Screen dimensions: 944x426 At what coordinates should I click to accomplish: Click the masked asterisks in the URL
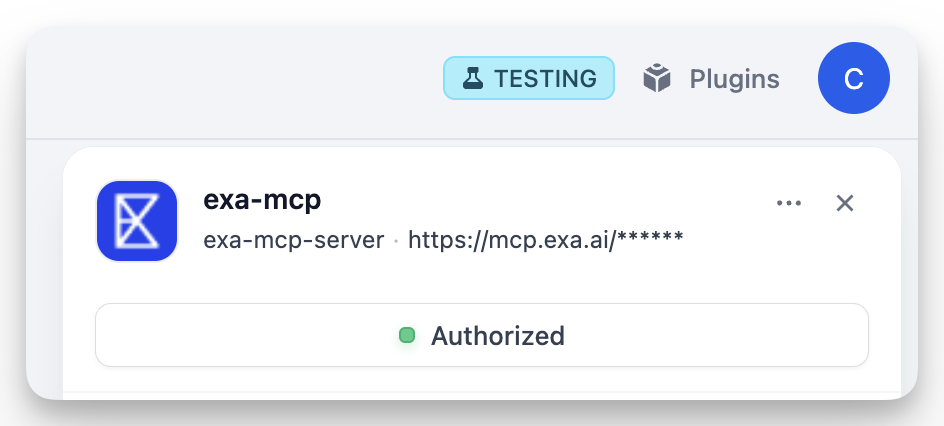pos(651,240)
